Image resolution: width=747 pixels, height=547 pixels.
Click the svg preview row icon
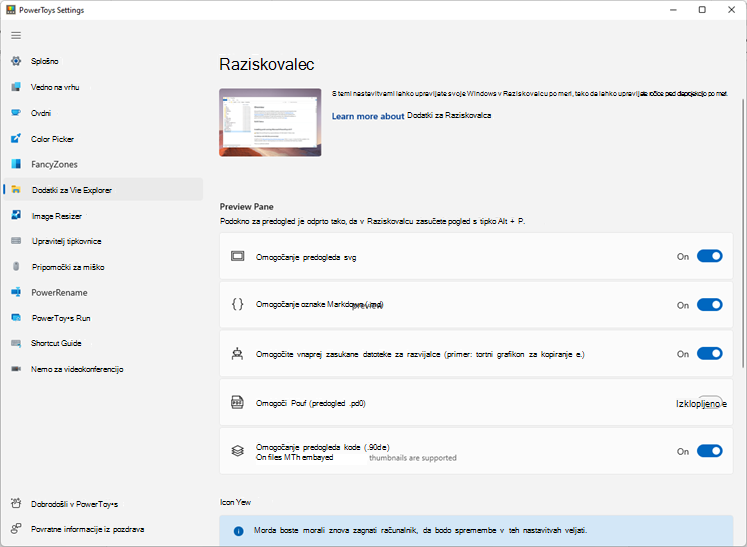coord(237,256)
